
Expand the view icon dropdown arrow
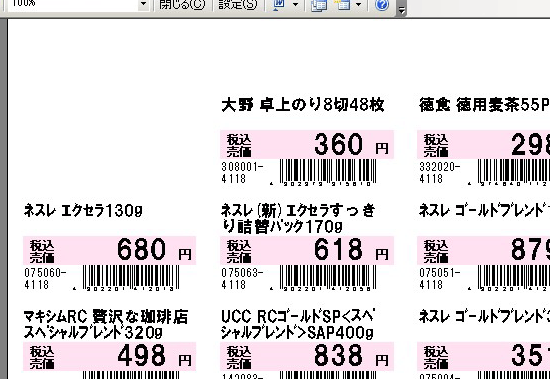coord(358,5)
